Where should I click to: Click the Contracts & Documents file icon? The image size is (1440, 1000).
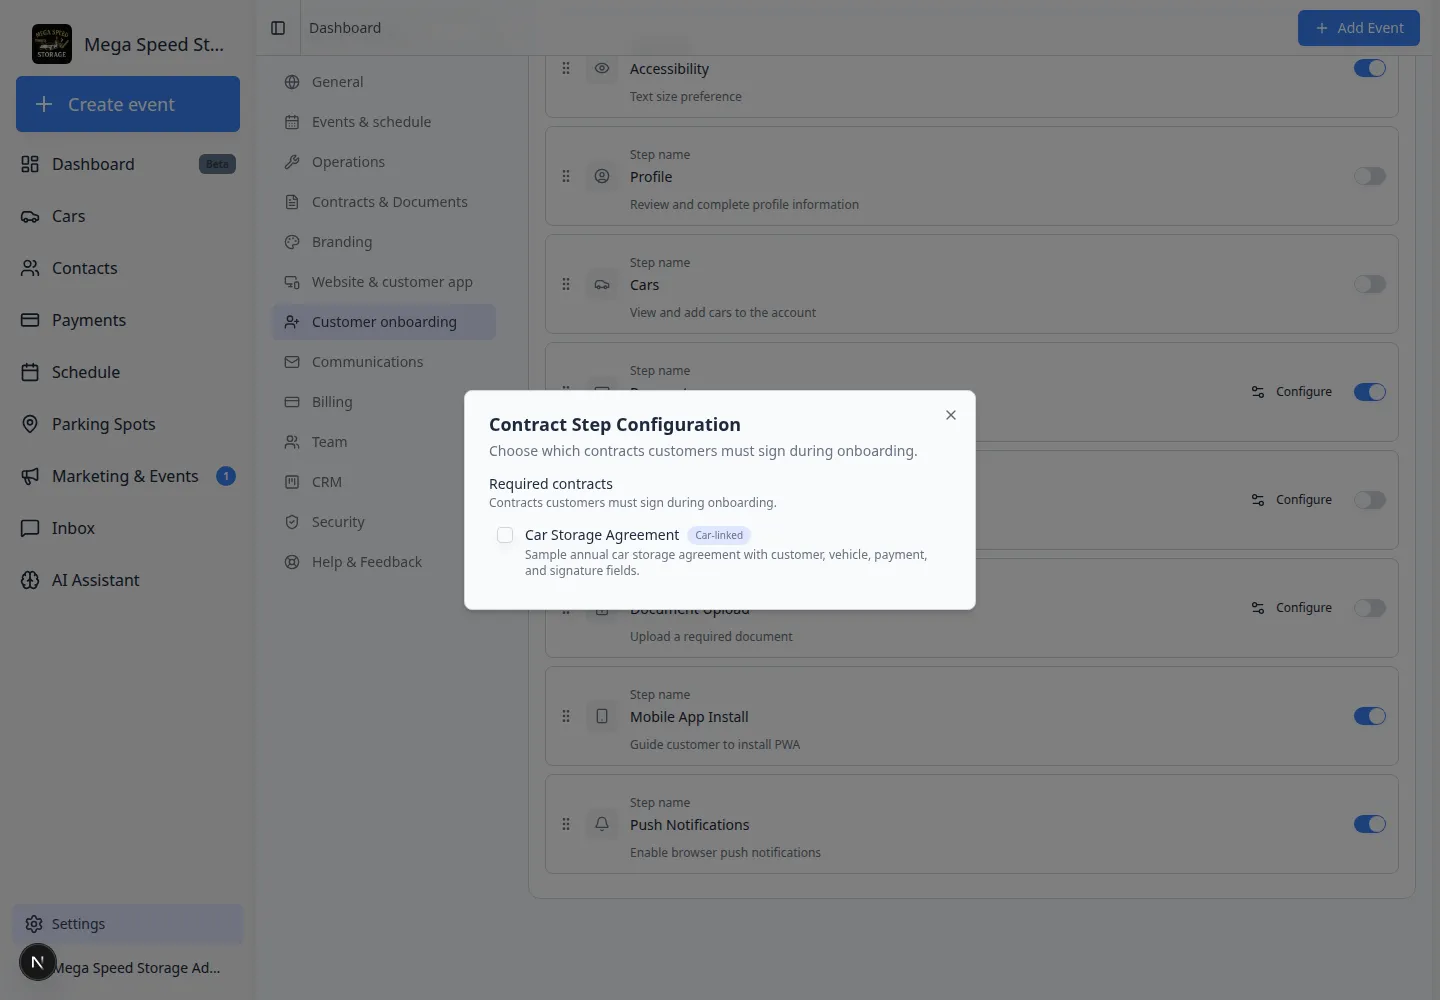pyautogui.click(x=292, y=202)
